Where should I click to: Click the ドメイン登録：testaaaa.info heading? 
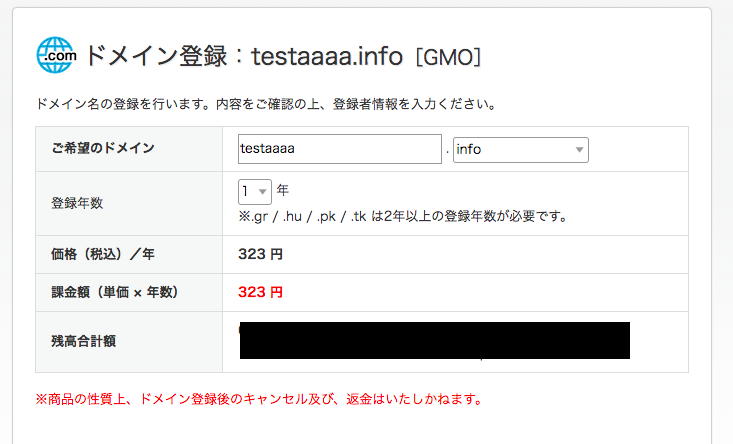244,57
